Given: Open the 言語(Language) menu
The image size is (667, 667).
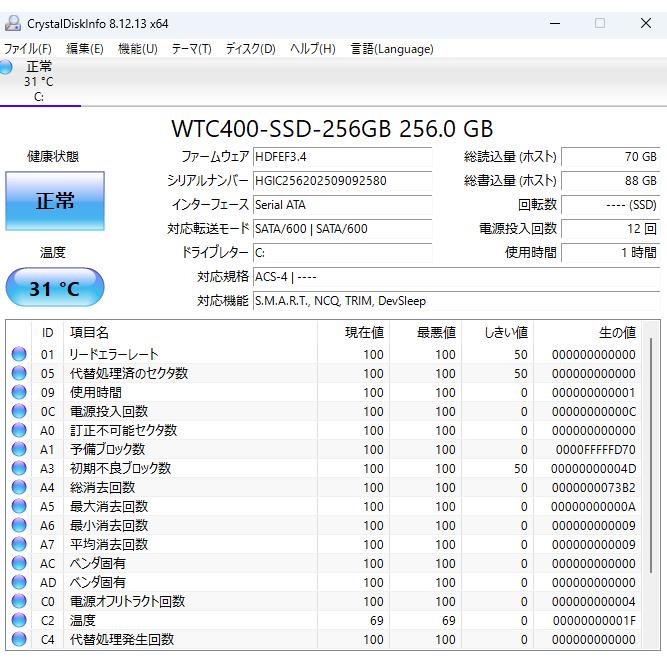Looking at the screenshot, I should pos(392,49).
